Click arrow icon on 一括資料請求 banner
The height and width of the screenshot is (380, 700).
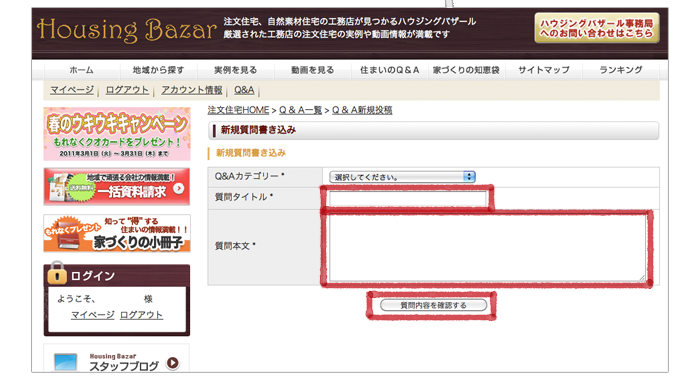(x=179, y=189)
